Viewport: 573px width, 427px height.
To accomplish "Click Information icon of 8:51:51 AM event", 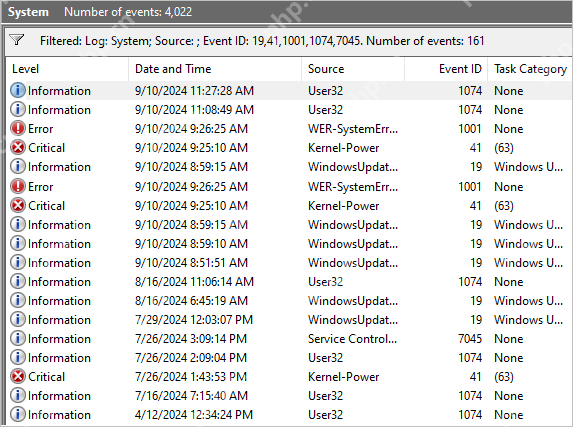I will tap(18, 262).
